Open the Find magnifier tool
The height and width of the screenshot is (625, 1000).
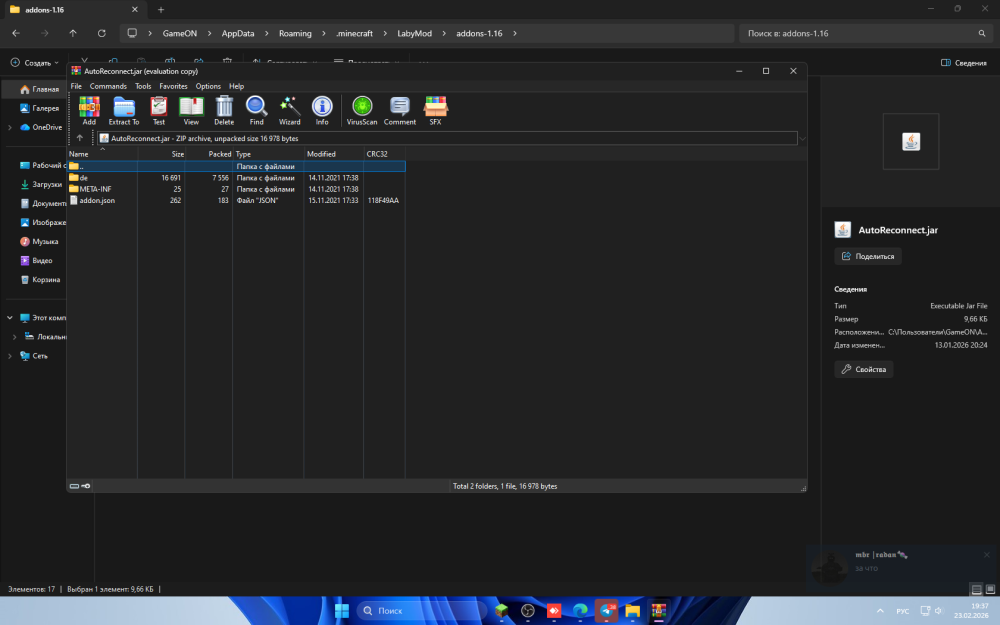point(256,110)
